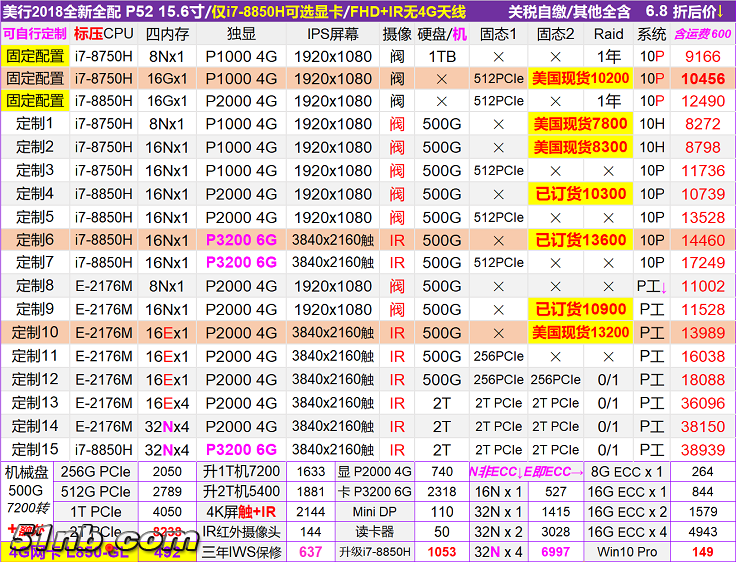This screenshot has height=562, width=736.
Task: Click the 1TB hard drive cell
Action: point(441,56)
